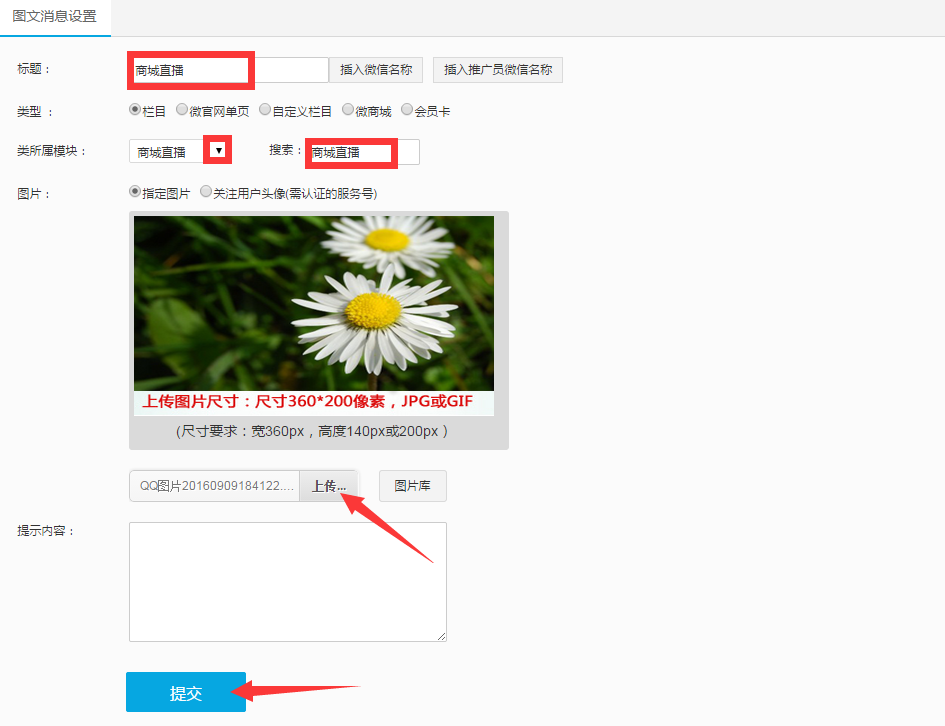The height and width of the screenshot is (726, 945).
Task: Select the 微商城 radio button
Action: click(x=348, y=110)
